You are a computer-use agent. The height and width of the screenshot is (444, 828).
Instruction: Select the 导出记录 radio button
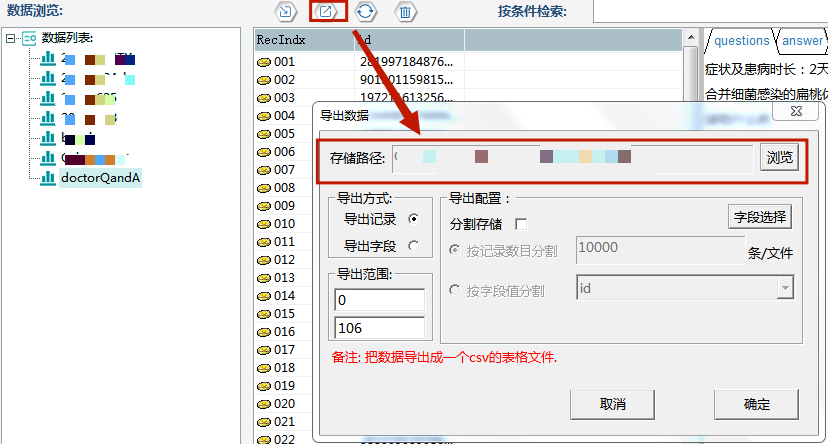pos(413,219)
